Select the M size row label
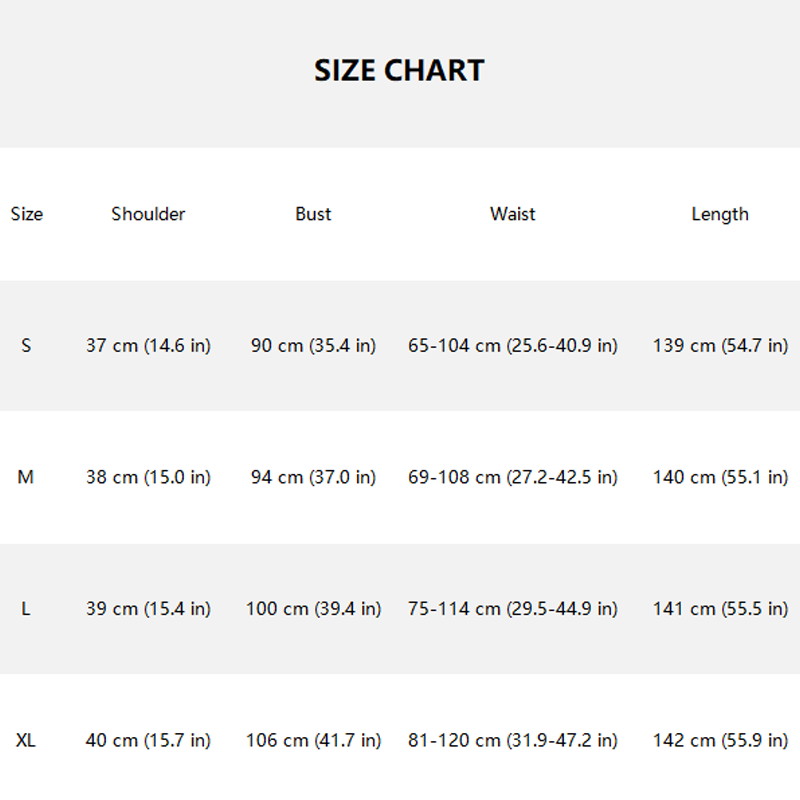Screen dimensions: 800x800 coord(26,478)
